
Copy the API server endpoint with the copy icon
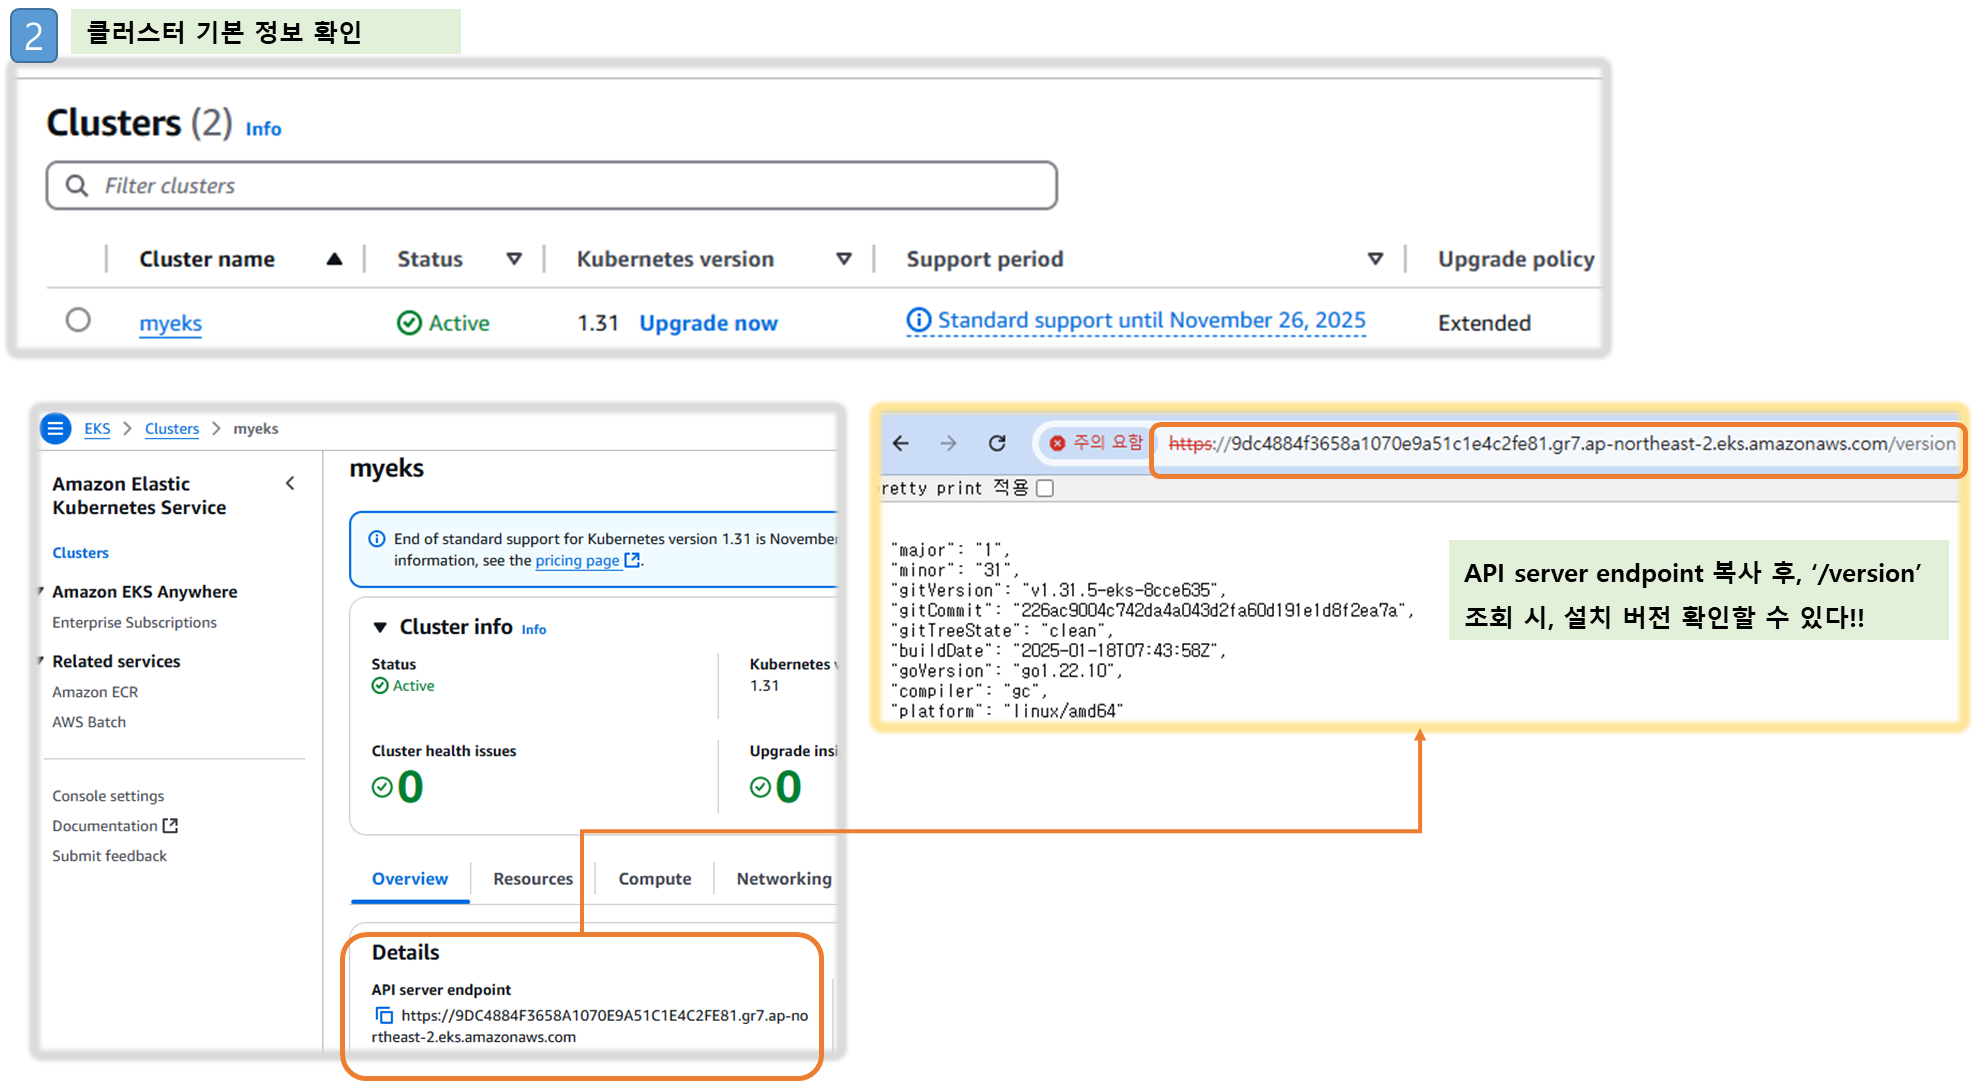[384, 1015]
